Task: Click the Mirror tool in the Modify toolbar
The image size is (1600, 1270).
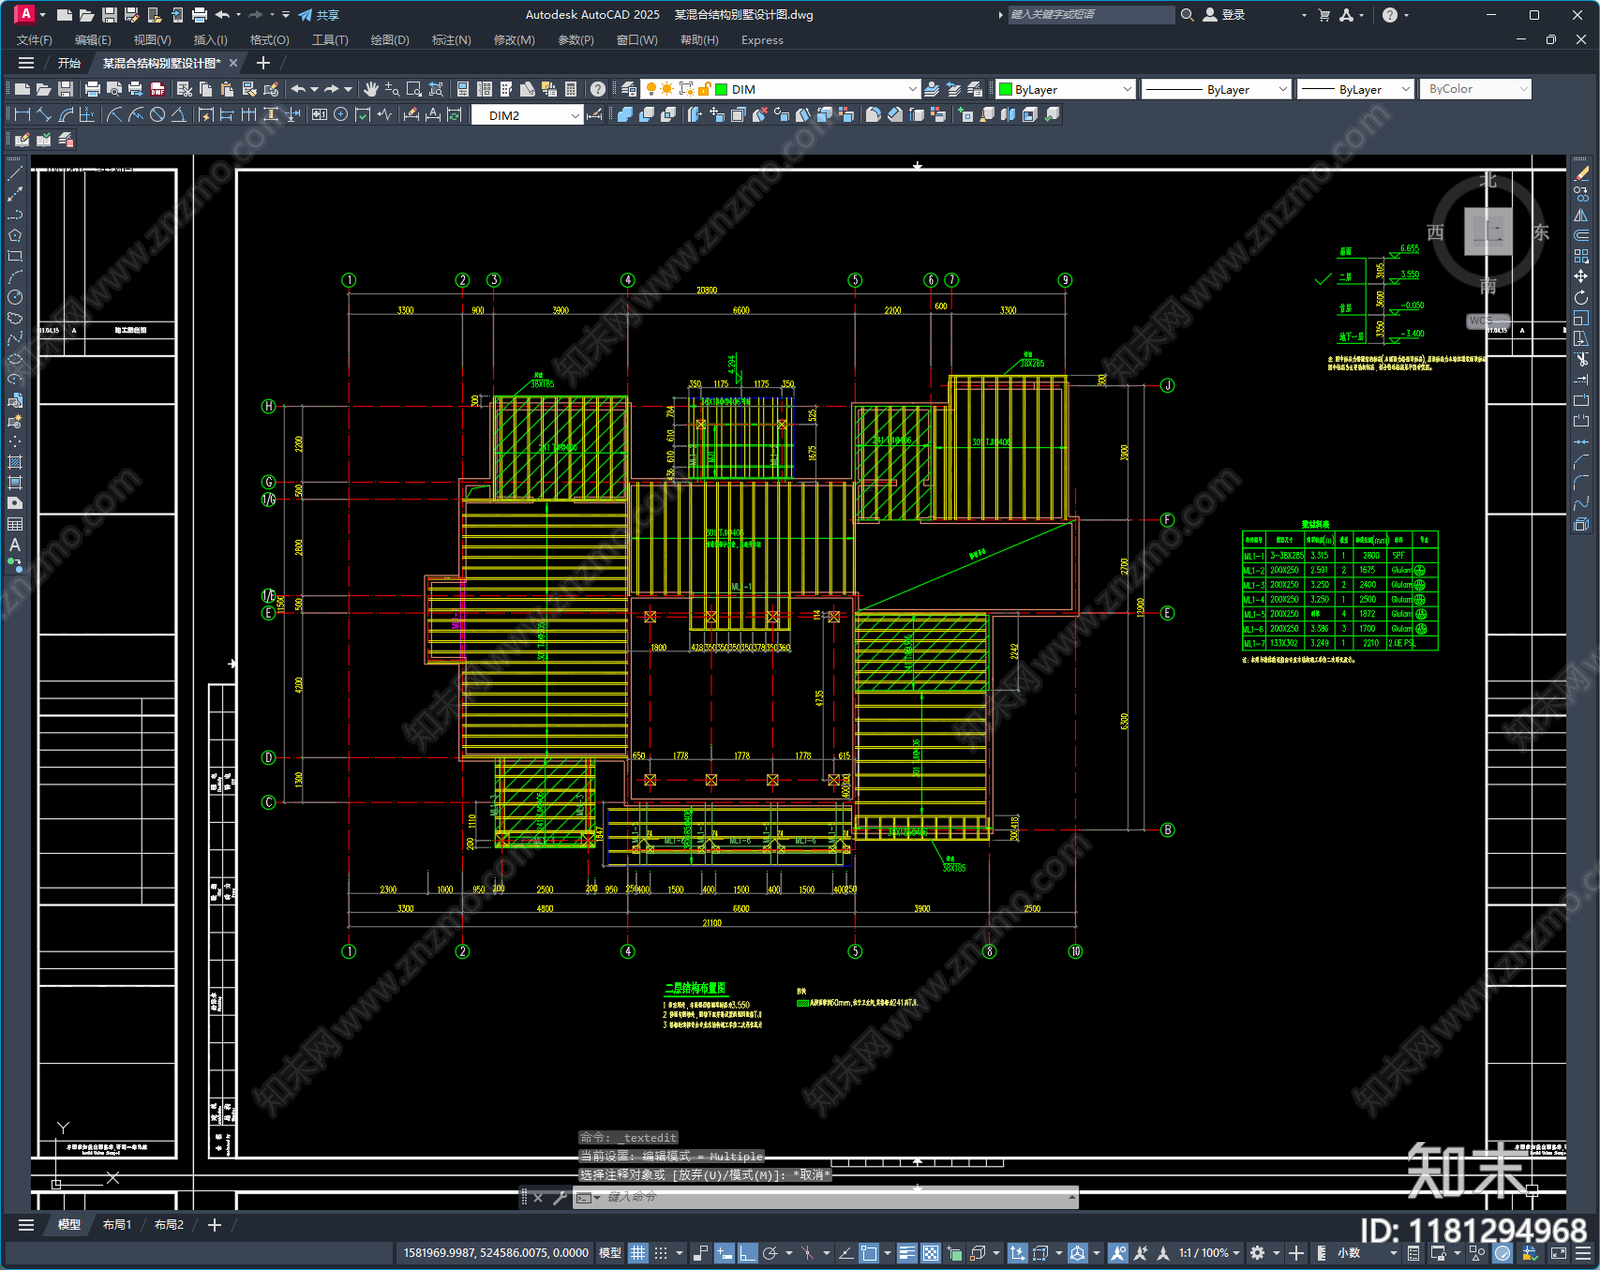Action: 1581,215
